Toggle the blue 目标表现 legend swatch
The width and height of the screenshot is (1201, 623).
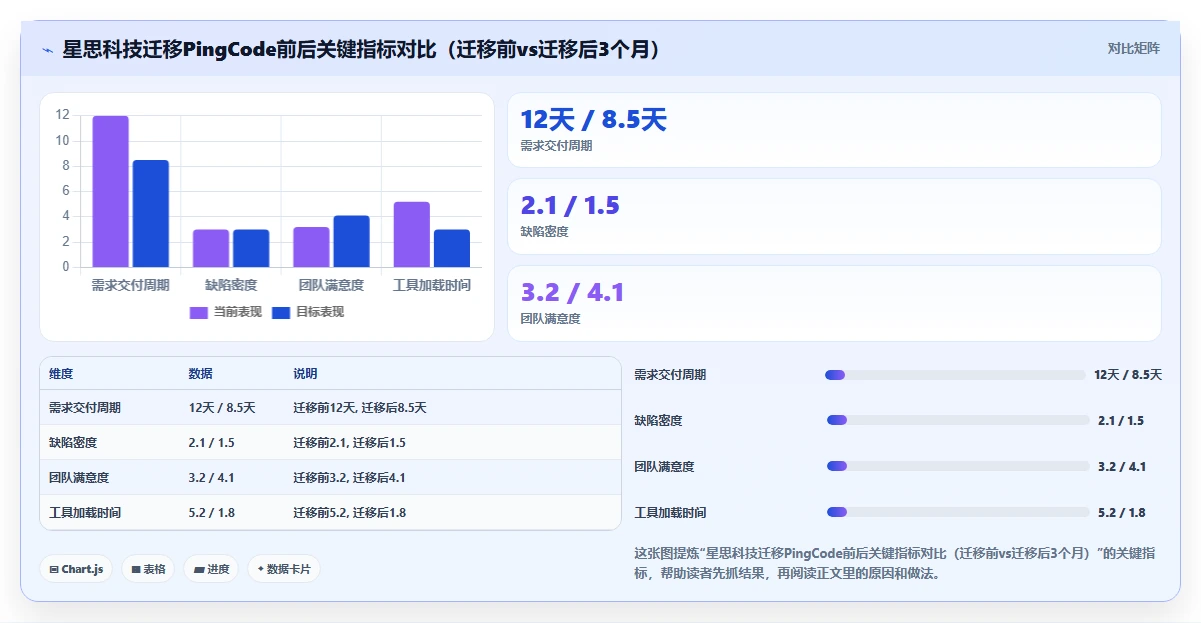pyautogui.click(x=281, y=312)
